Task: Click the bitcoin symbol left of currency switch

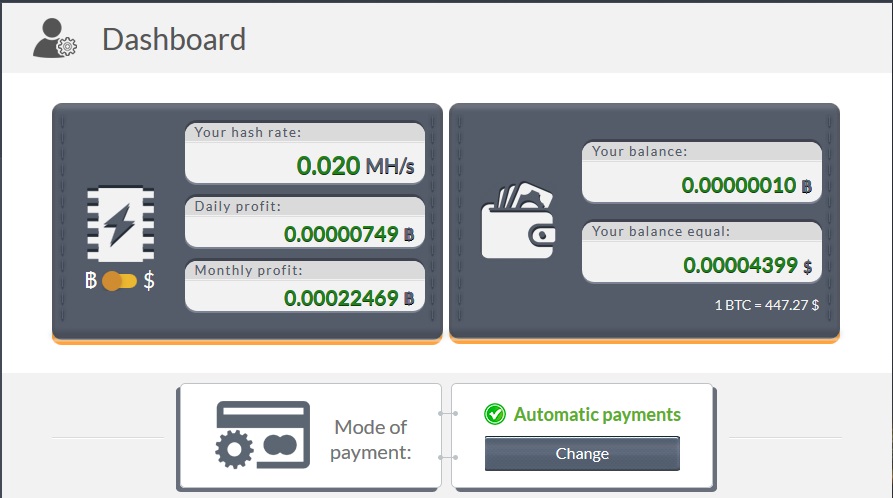Action: pos(91,281)
